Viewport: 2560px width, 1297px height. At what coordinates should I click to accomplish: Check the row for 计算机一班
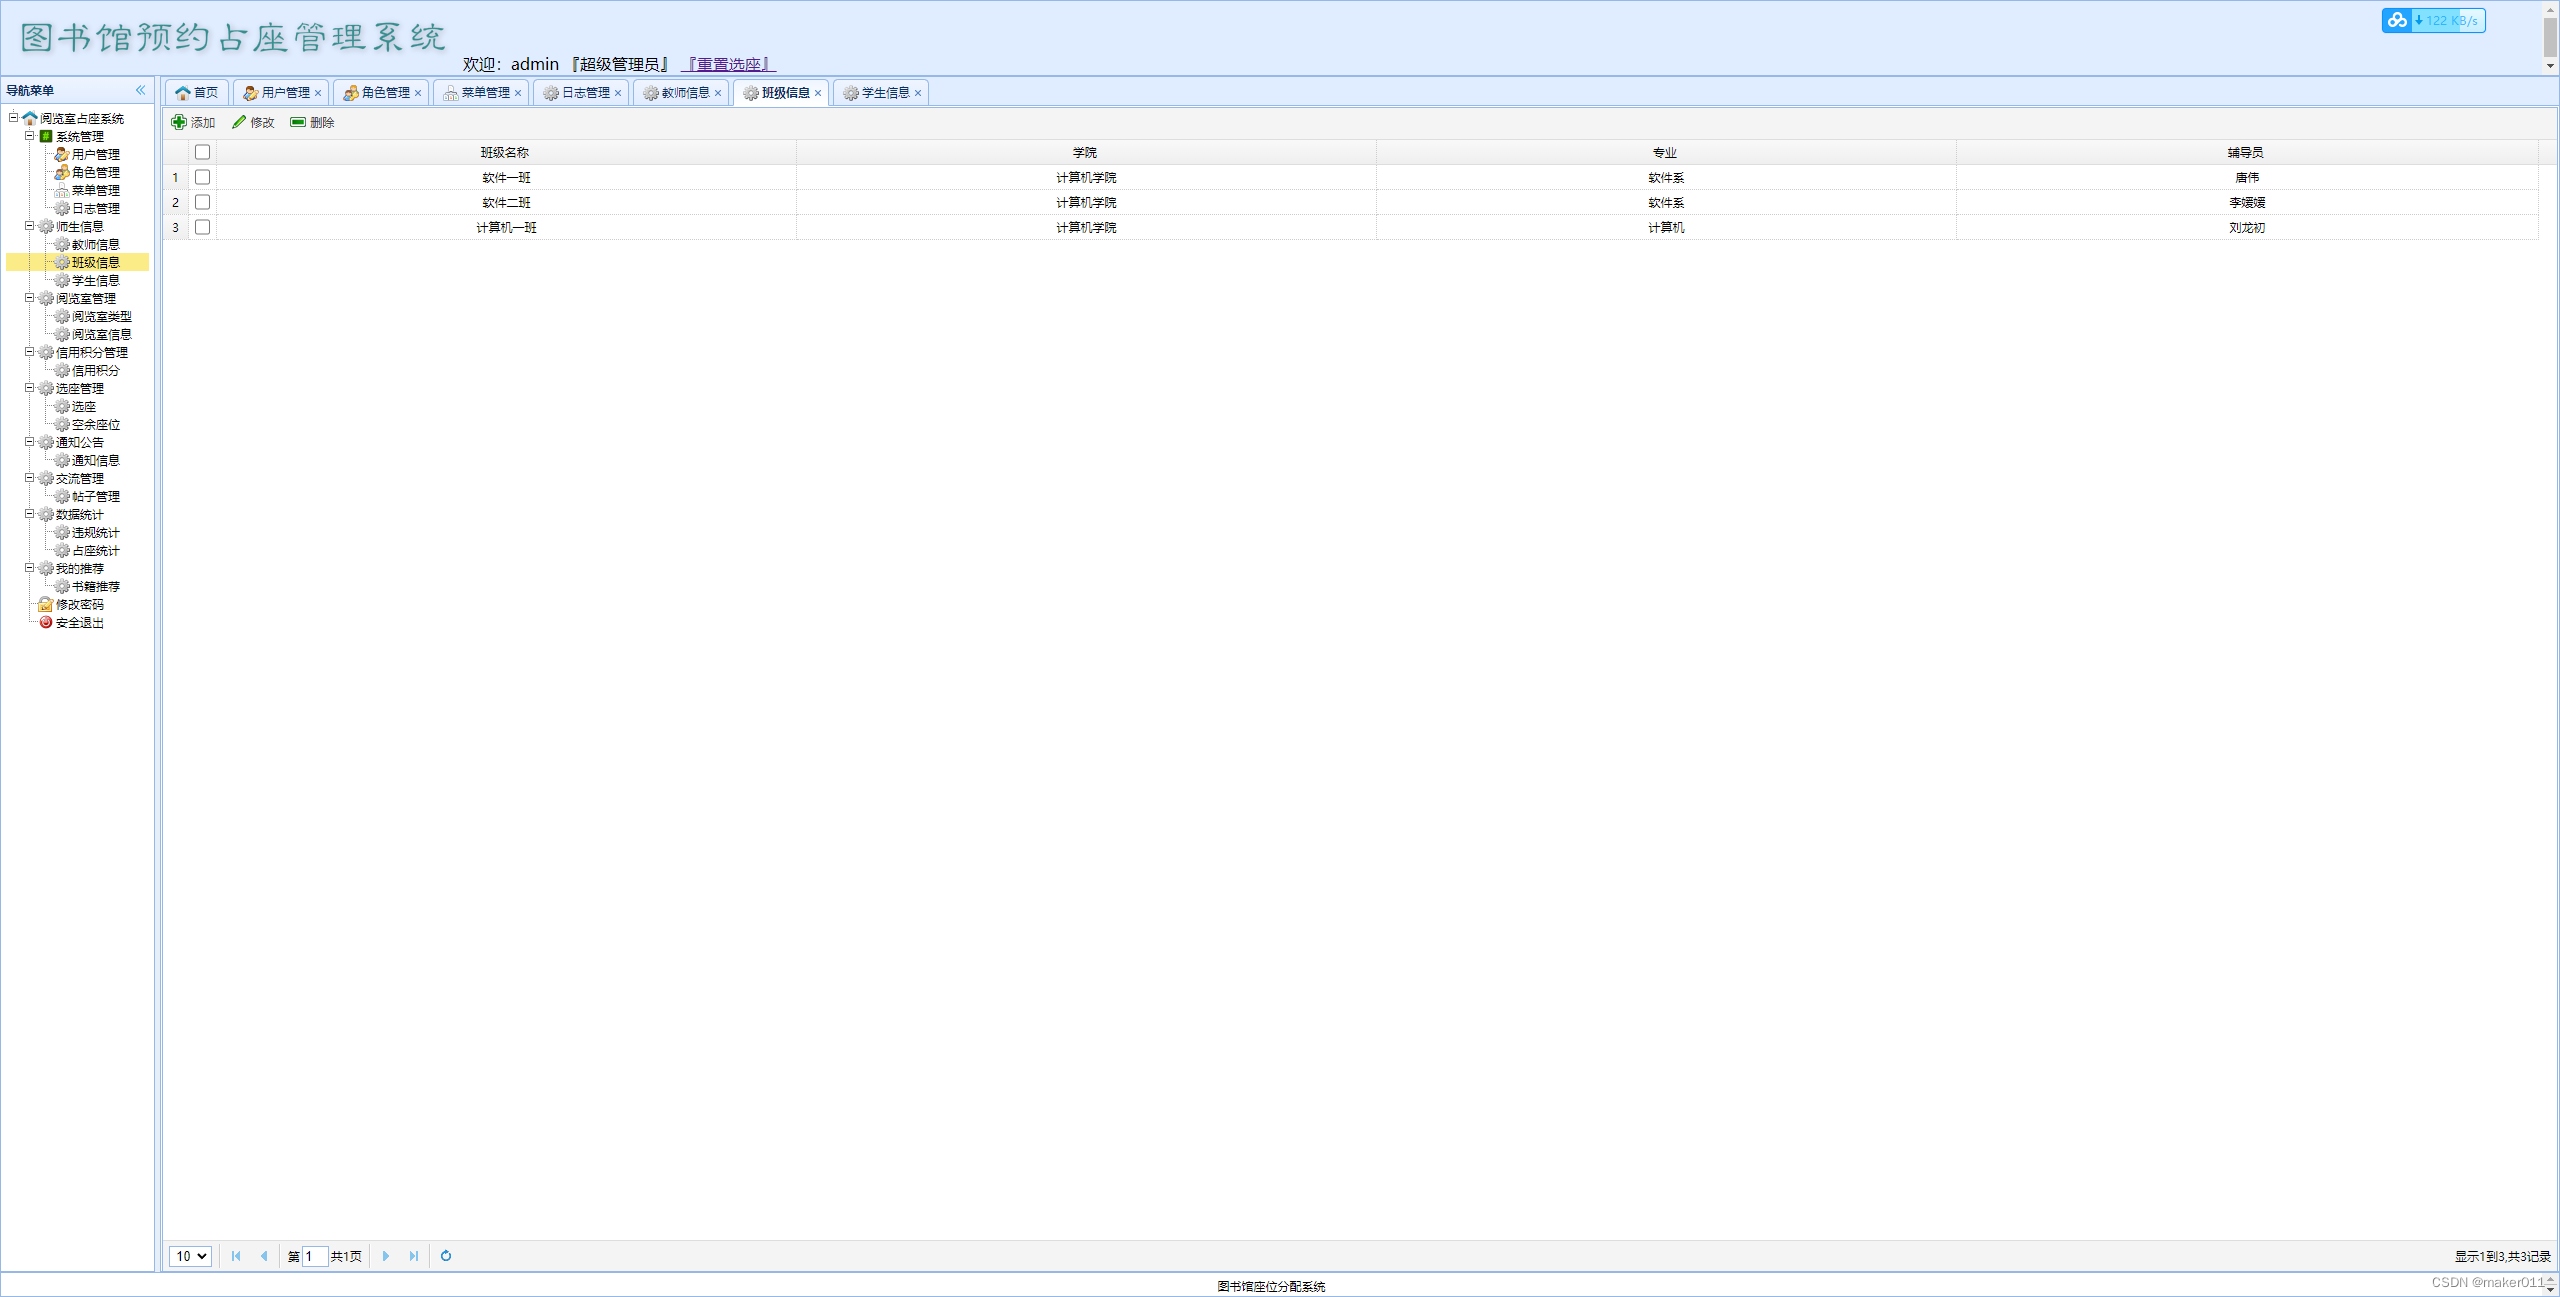pyautogui.click(x=202, y=227)
